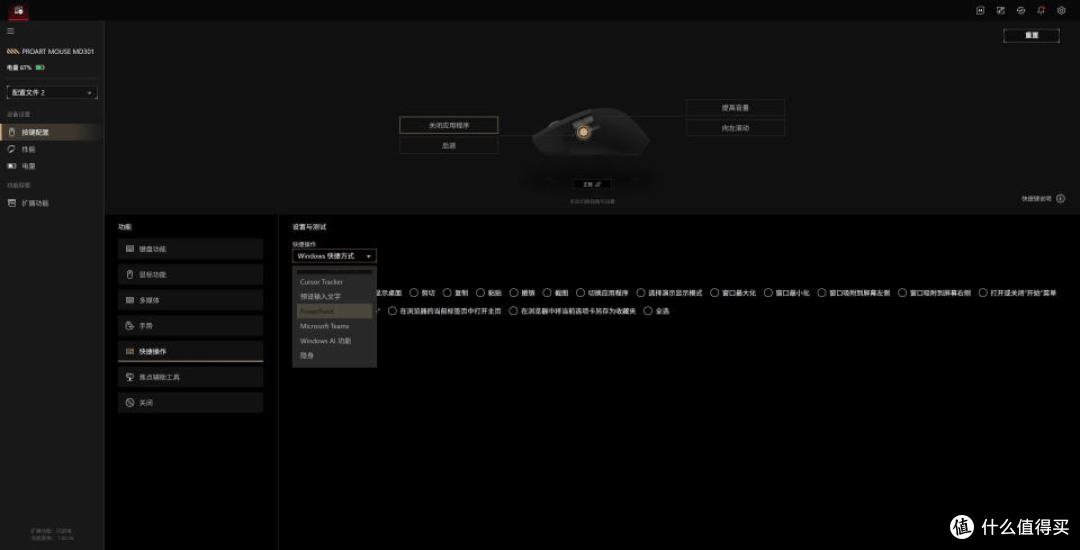Choose 预设输入文字 from the dropdown list
This screenshot has width=1080, height=550.
334,296
